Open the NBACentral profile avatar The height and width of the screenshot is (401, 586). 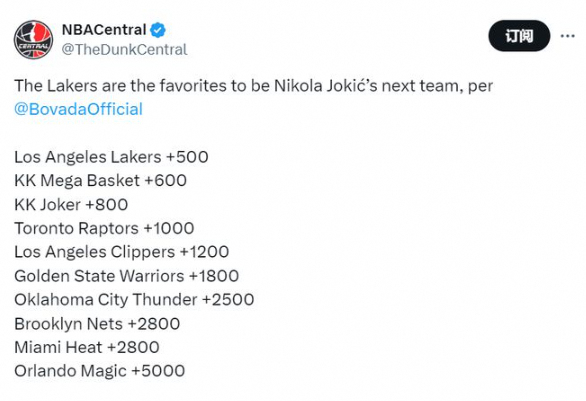[33, 40]
